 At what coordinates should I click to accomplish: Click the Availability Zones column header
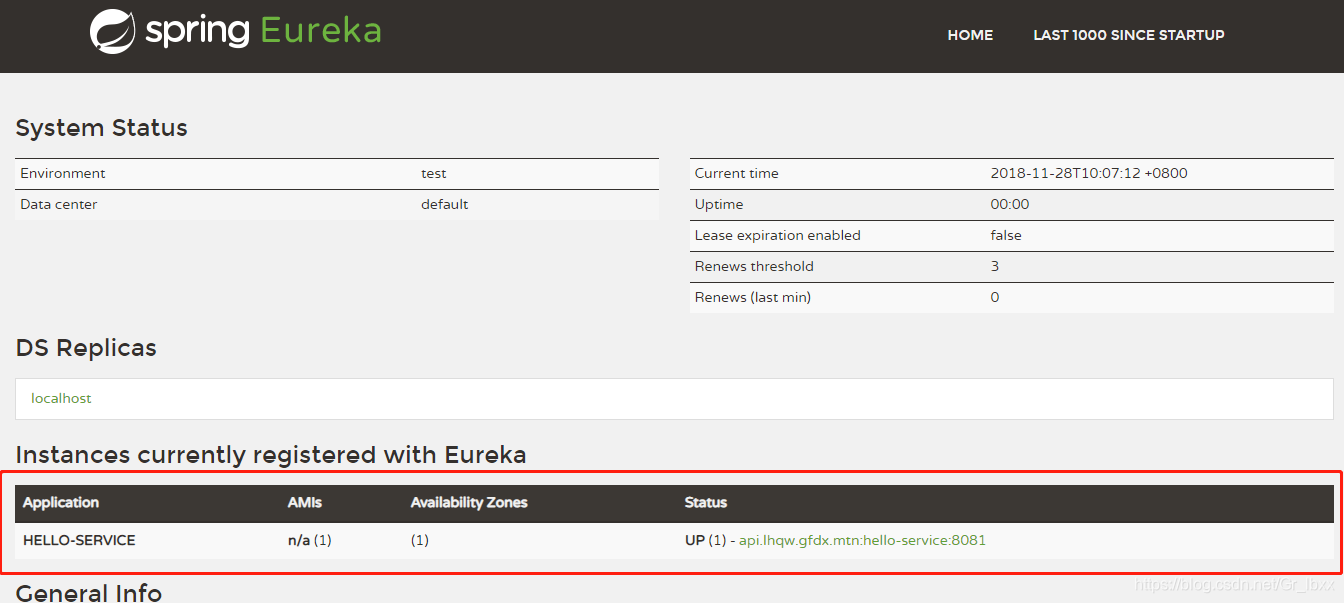pyautogui.click(x=469, y=502)
